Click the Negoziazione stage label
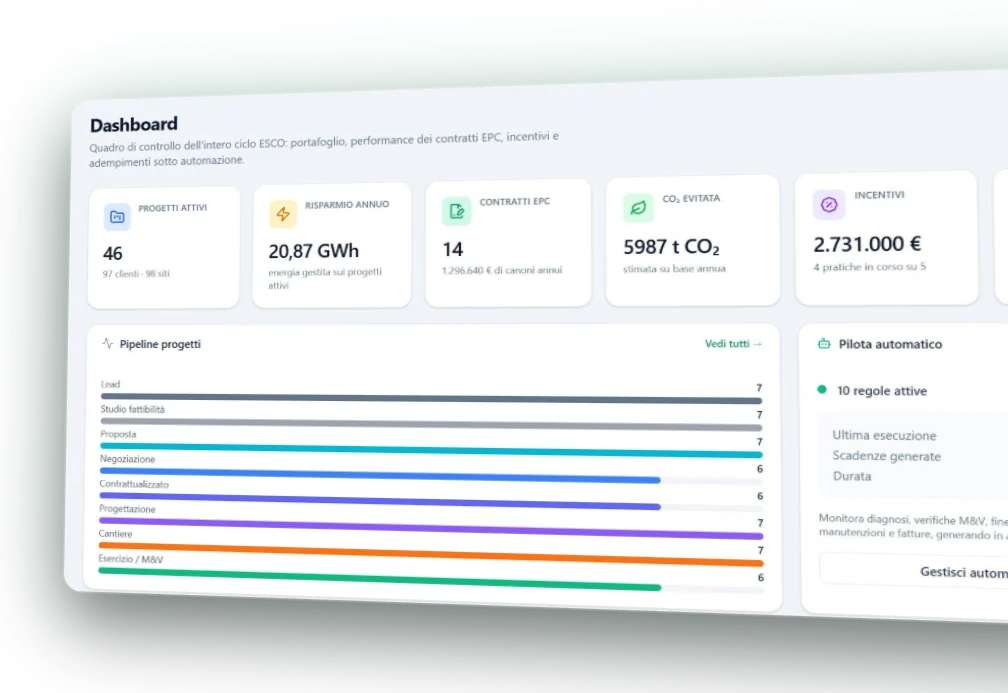This screenshot has height=693, width=1008. click(x=127, y=459)
